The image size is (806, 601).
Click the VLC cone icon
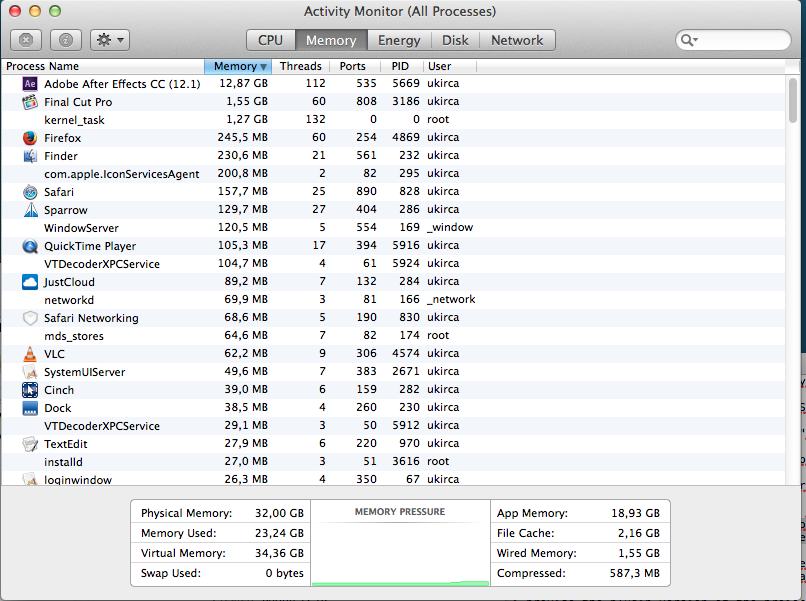(30, 354)
